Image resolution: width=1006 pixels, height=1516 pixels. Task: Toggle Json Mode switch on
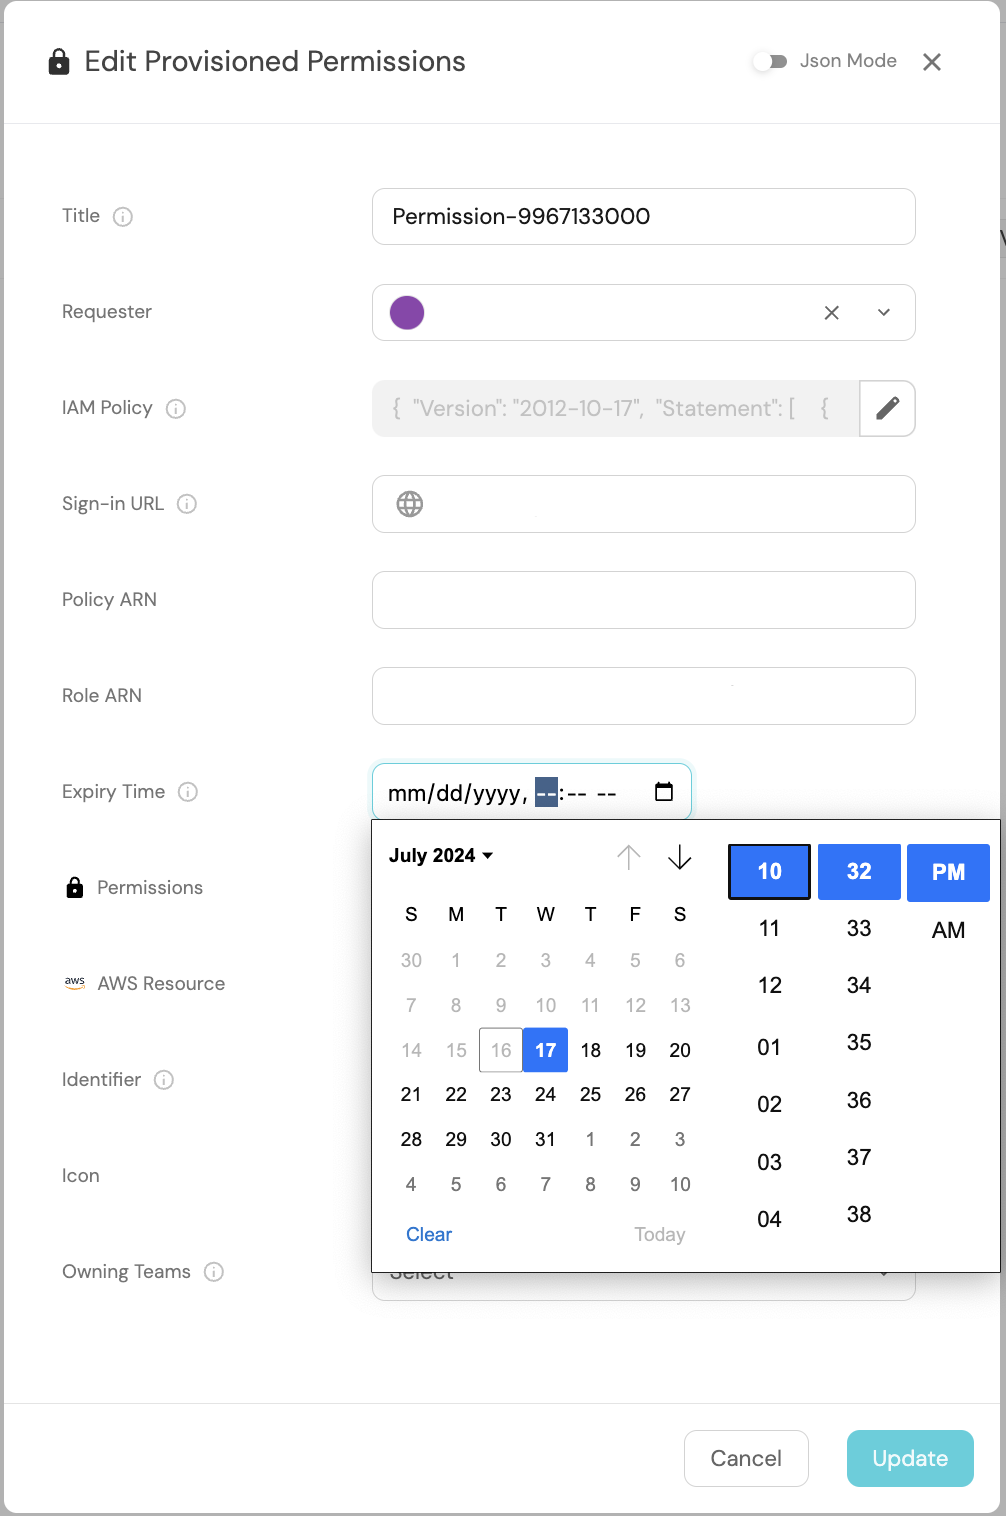pos(770,62)
